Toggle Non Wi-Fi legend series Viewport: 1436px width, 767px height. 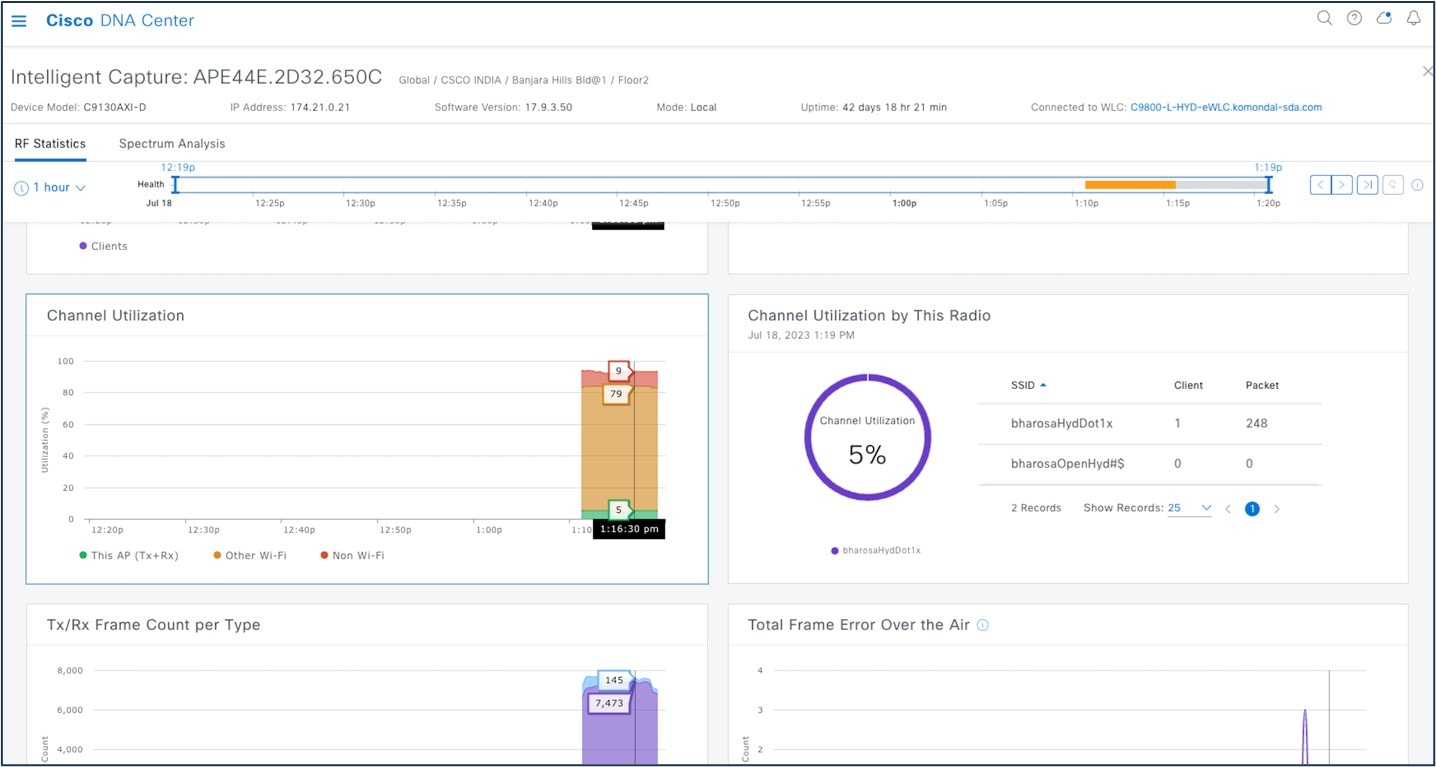click(x=352, y=555)
